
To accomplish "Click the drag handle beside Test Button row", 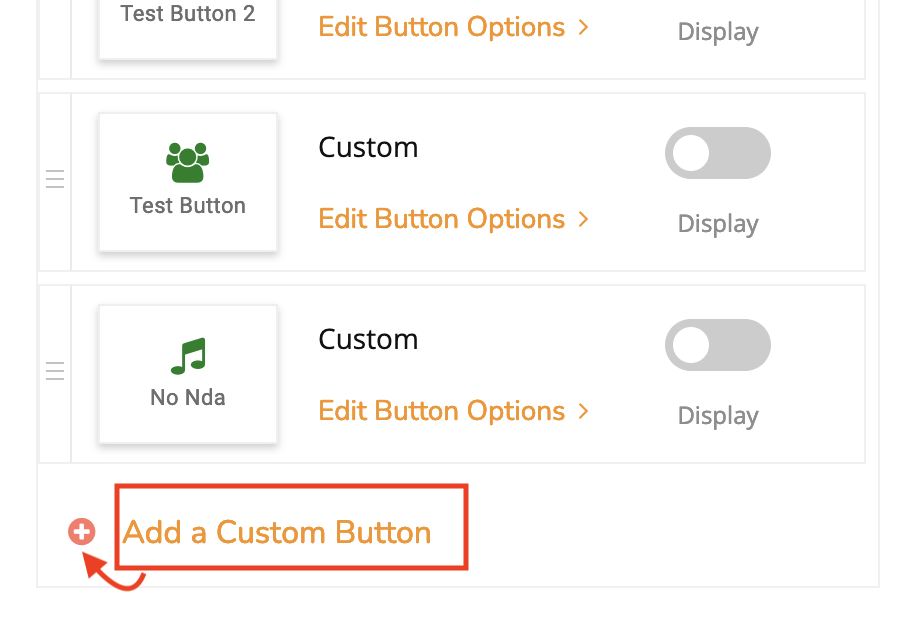I will [55, 180].
